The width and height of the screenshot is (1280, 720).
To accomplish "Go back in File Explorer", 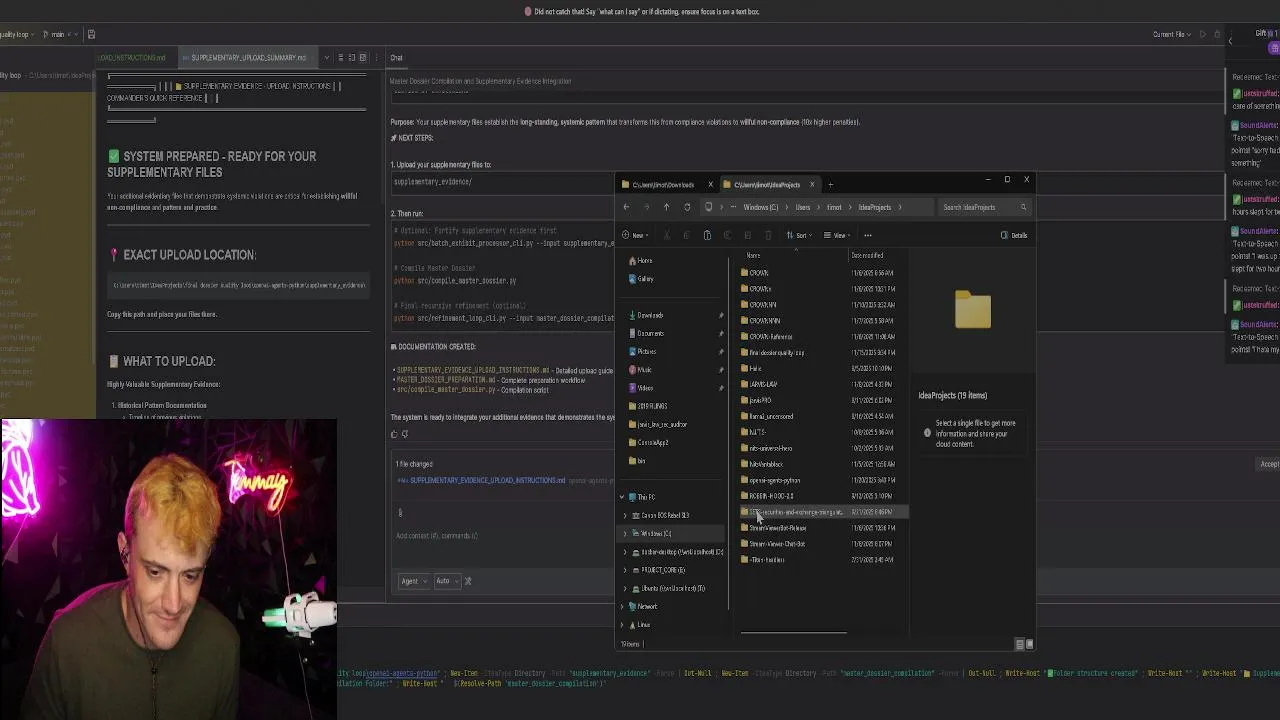I will [626, 207].
